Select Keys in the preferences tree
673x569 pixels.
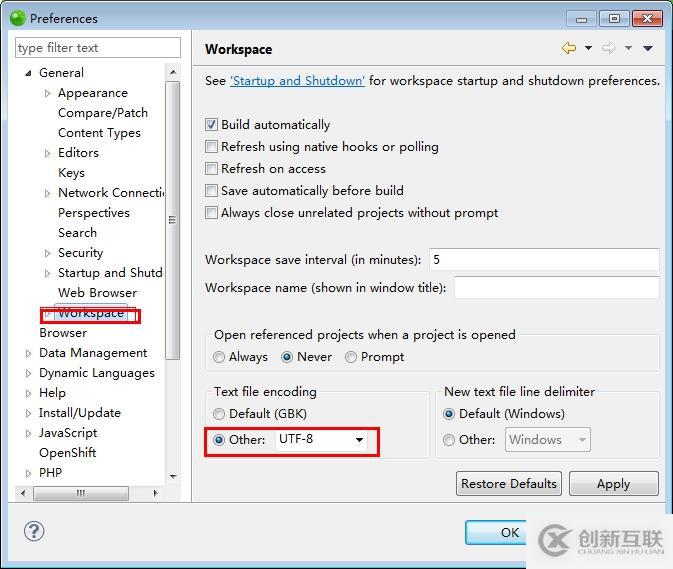pyautogui.click(x=71, y=173)
